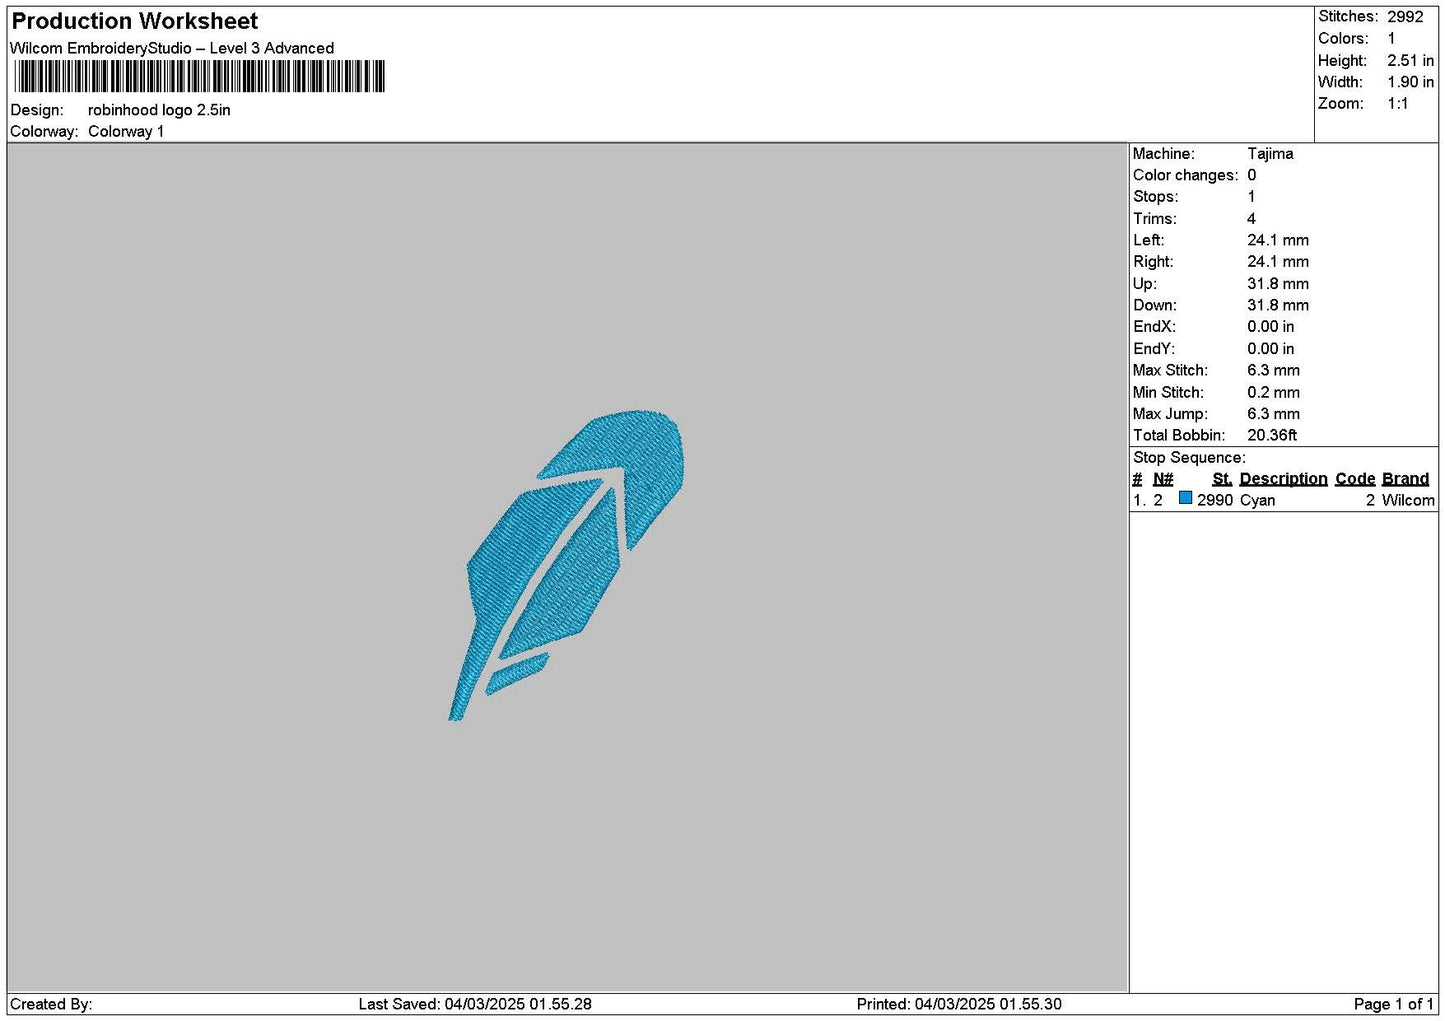Click the Page 1 of 1 indicator
The height and width of the screenshot is (1021, 1445).
[x=1394, y=1004]
